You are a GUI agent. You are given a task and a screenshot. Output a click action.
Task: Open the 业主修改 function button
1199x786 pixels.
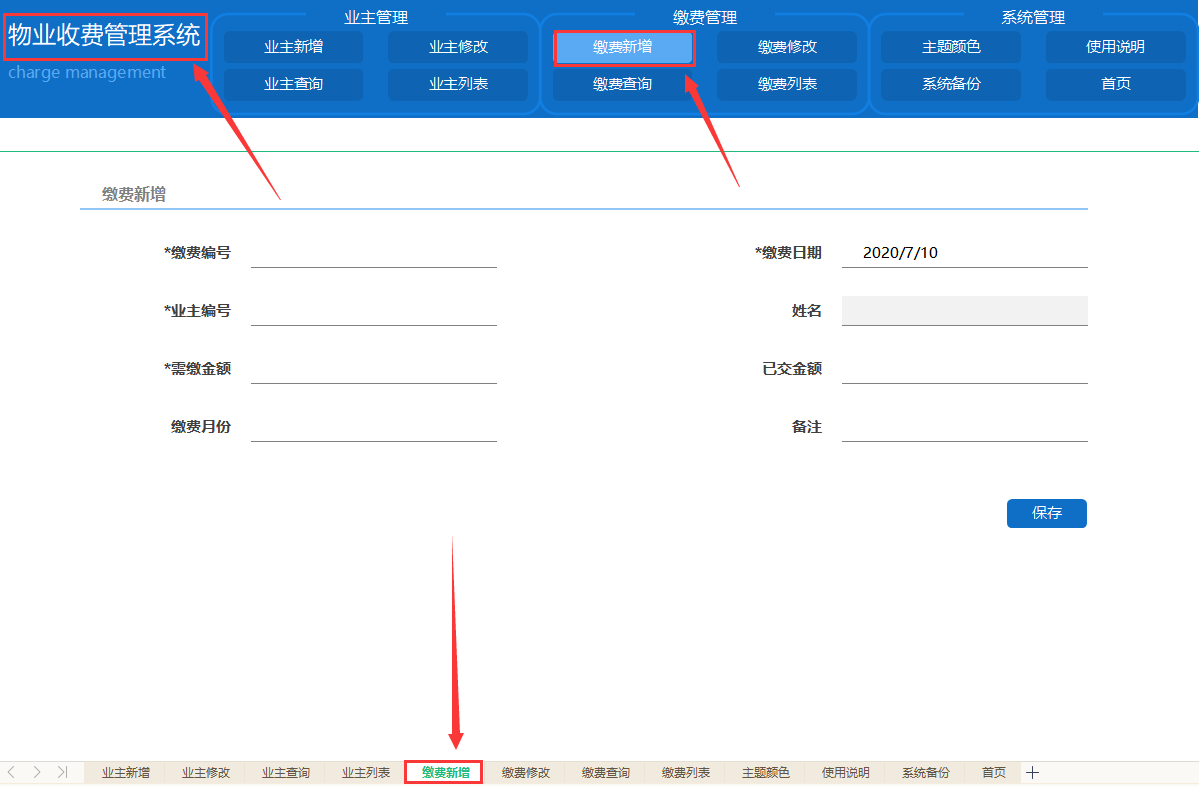click(x=458, y=46)
